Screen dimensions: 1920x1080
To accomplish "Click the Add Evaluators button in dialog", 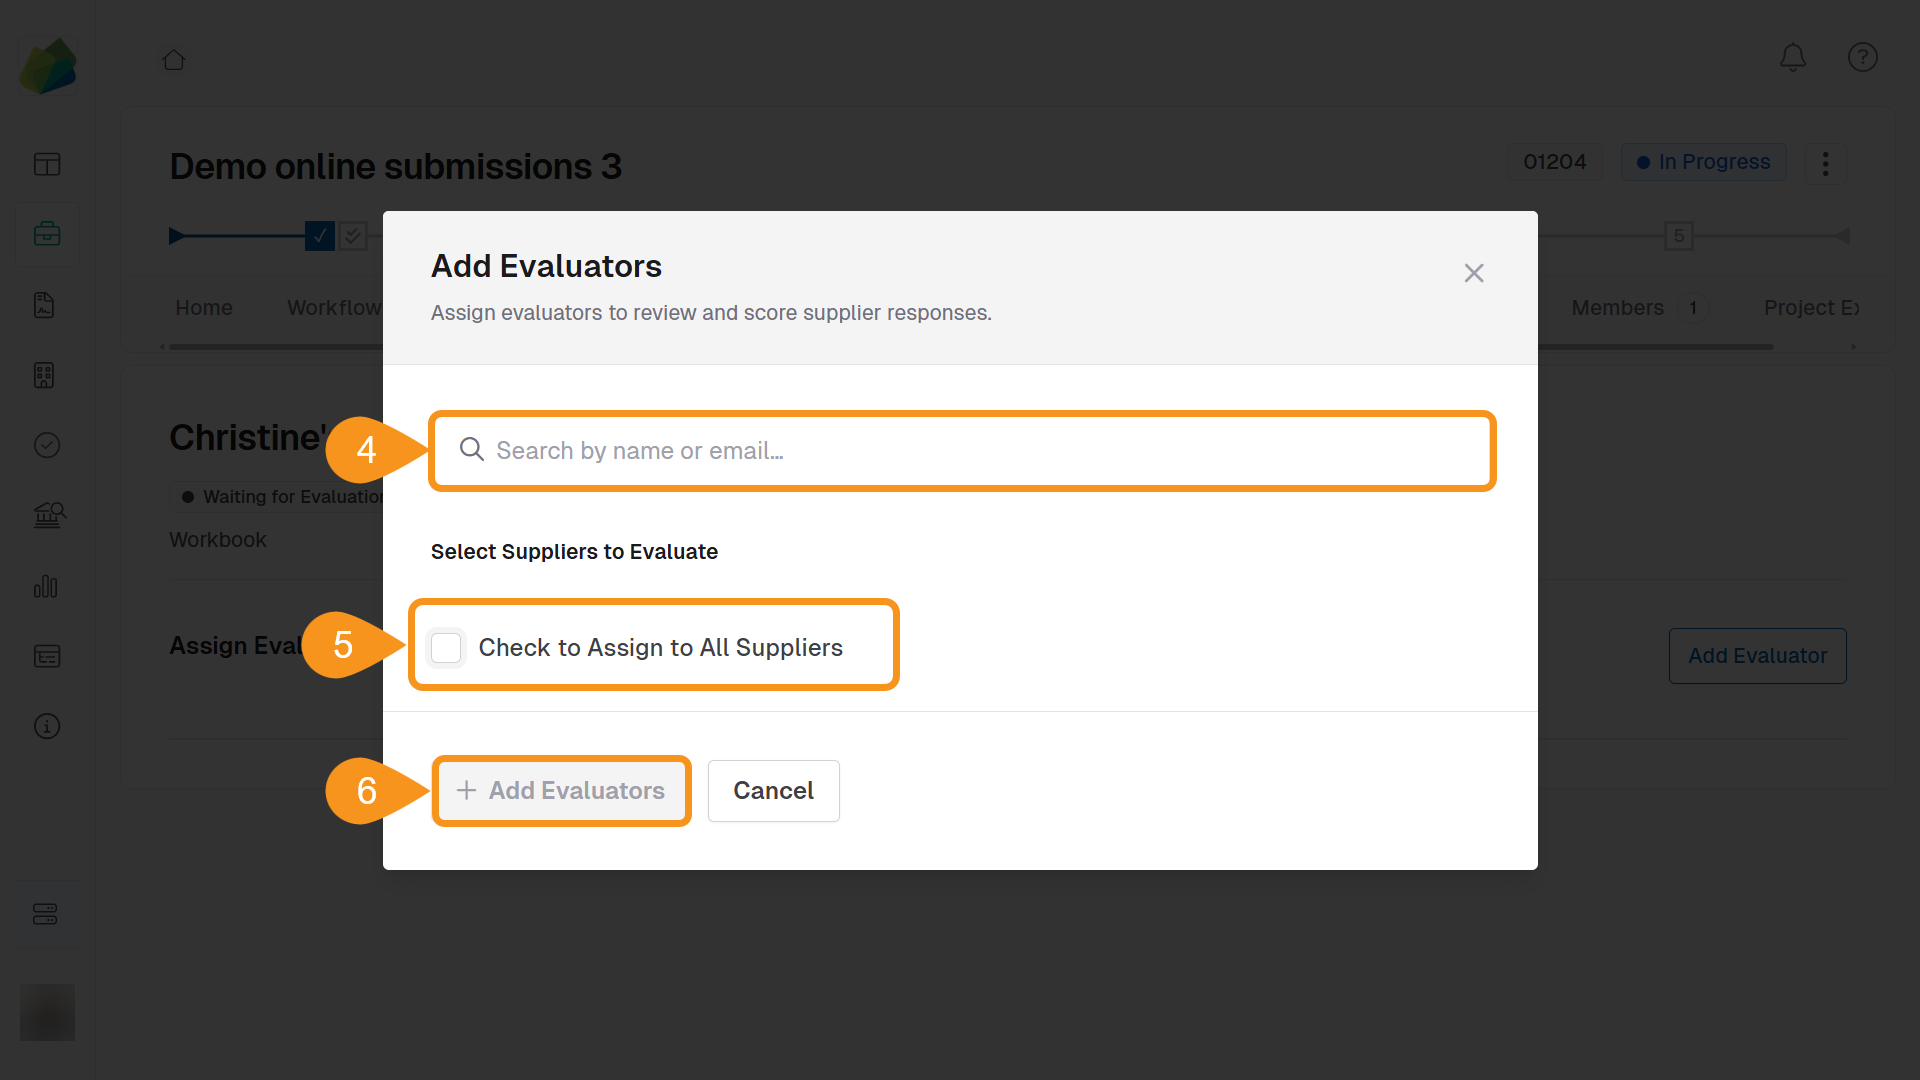I will click(x=561, y=790).
